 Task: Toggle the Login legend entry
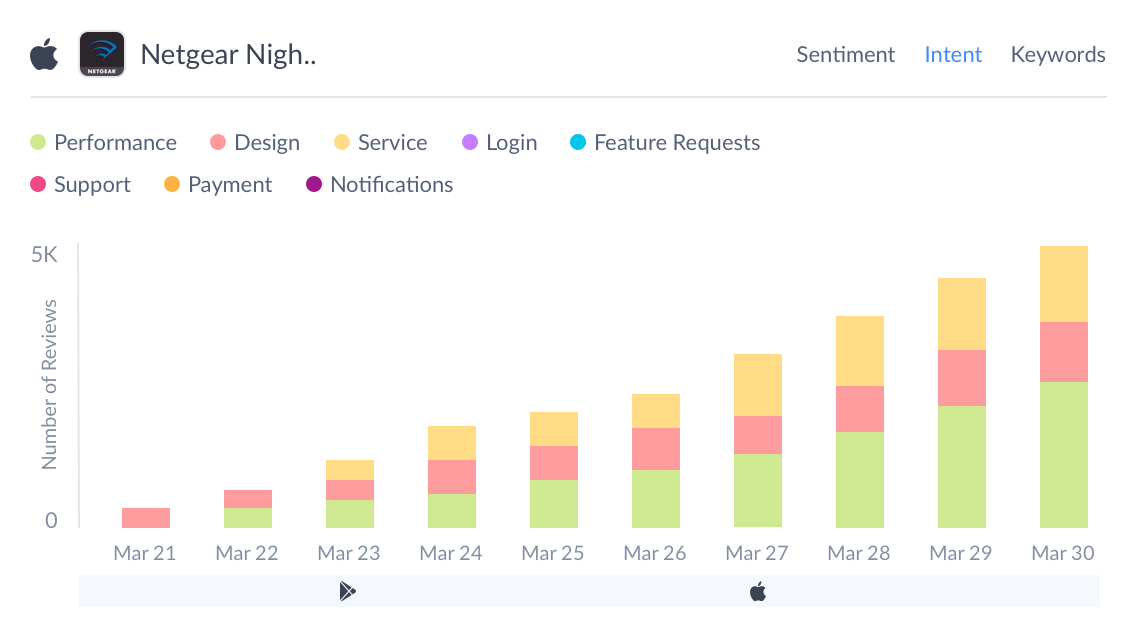[x=500, y=143]
